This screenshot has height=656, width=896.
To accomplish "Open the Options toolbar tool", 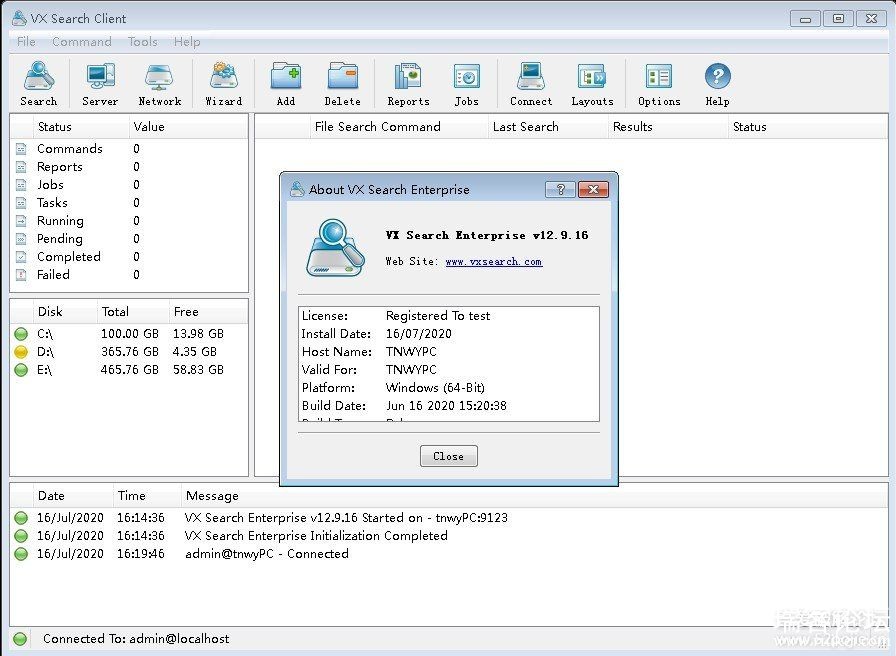I will pyautogui.click(x=659, y=83).
